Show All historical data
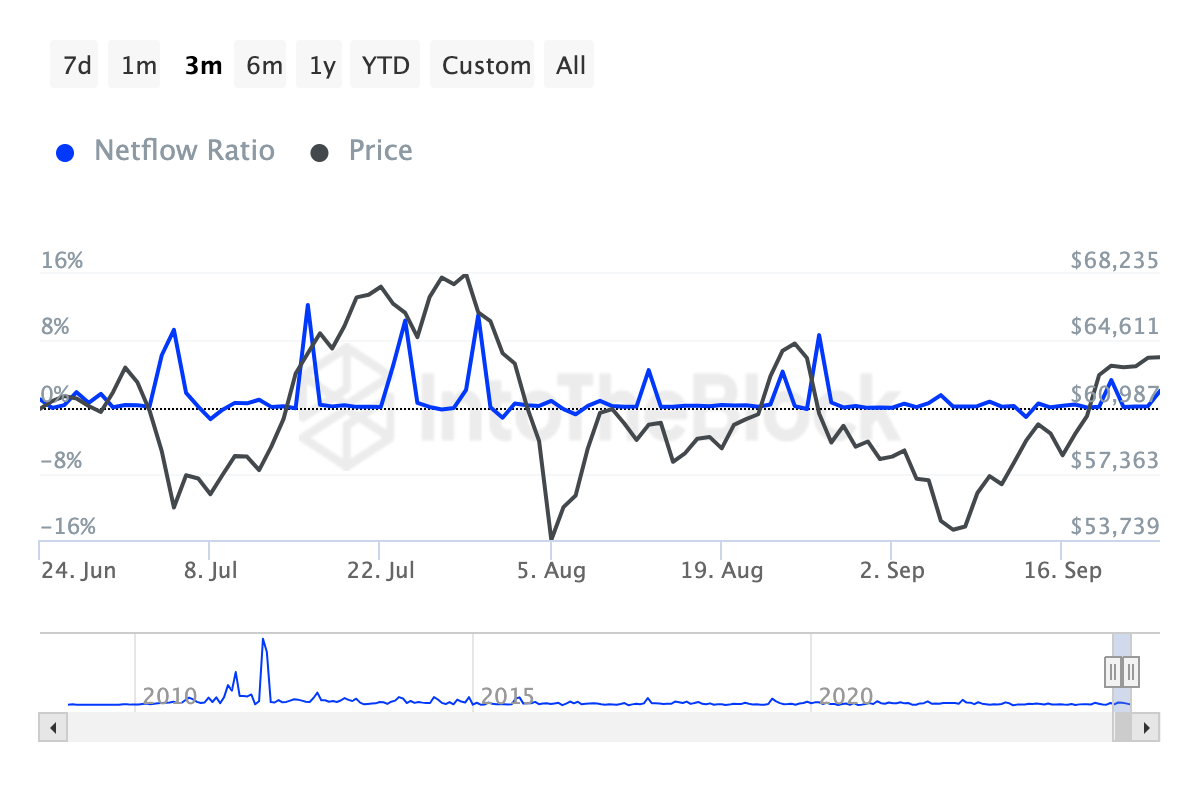Image resolution: width=1200 pixels, height=800 pixels. [x=571, y=65]
